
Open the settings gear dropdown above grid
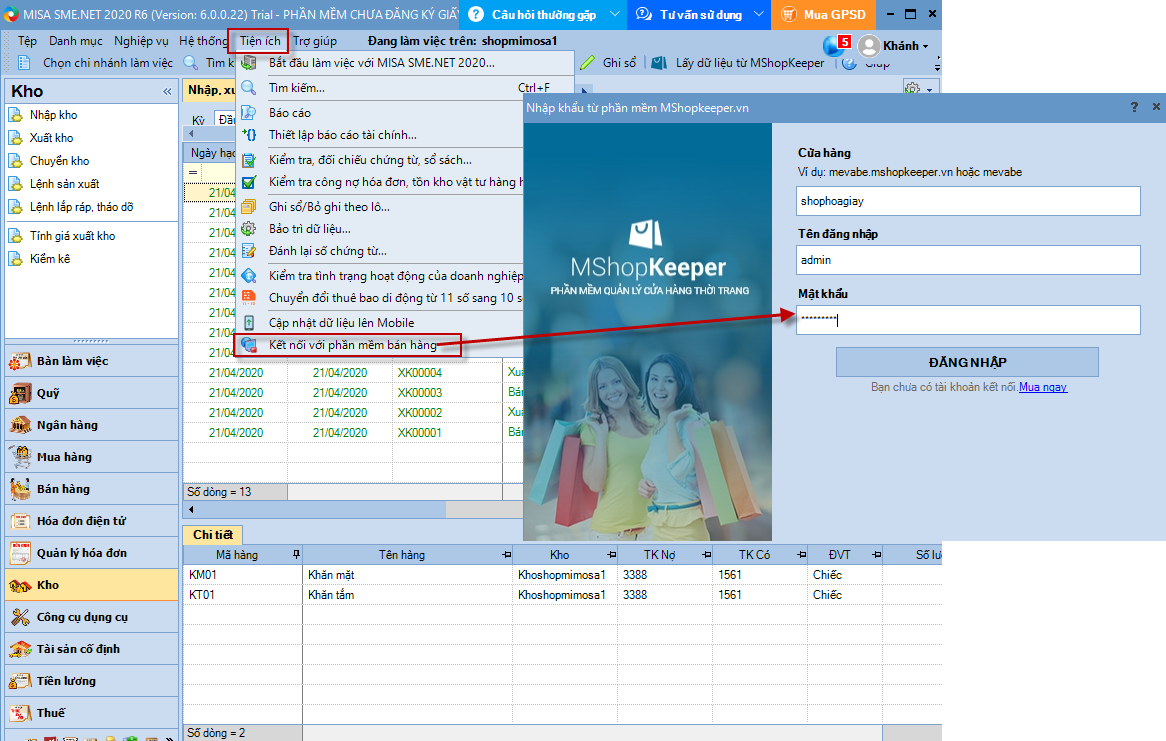pos(919,89)
